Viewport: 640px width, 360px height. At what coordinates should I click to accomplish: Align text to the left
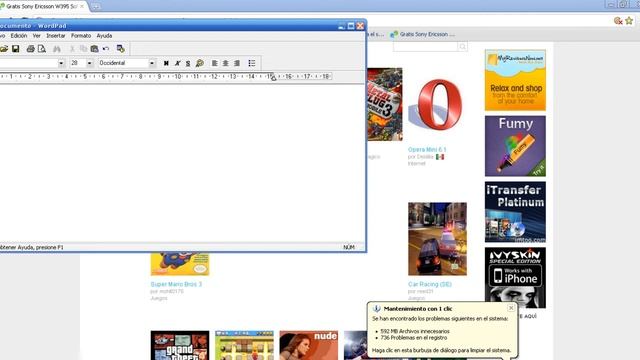coord(214,63)
